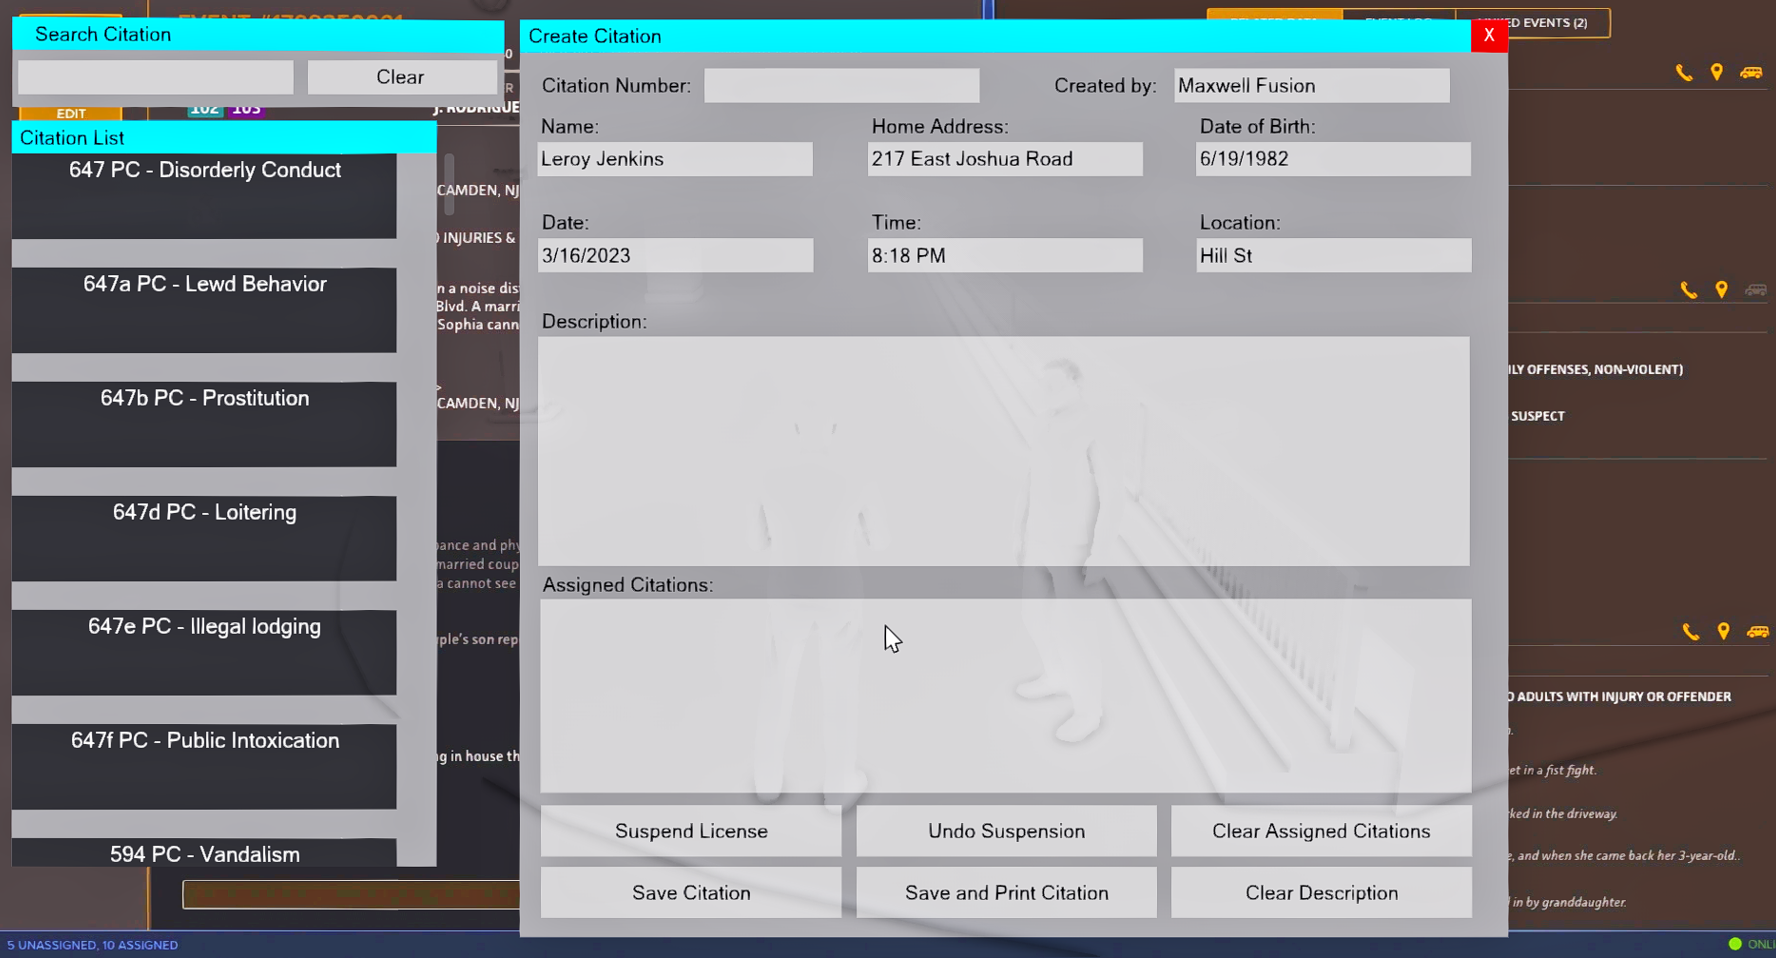Close the Create Citation dialog
This screenshot has height=958, width=1776.
tap(1488, 36)
